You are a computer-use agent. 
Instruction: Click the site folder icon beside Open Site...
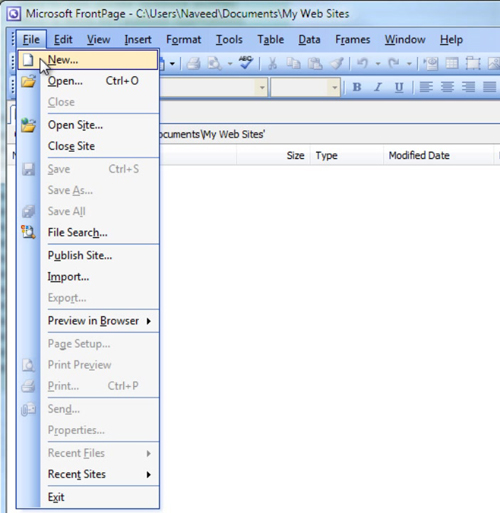[x=28, y=125]
